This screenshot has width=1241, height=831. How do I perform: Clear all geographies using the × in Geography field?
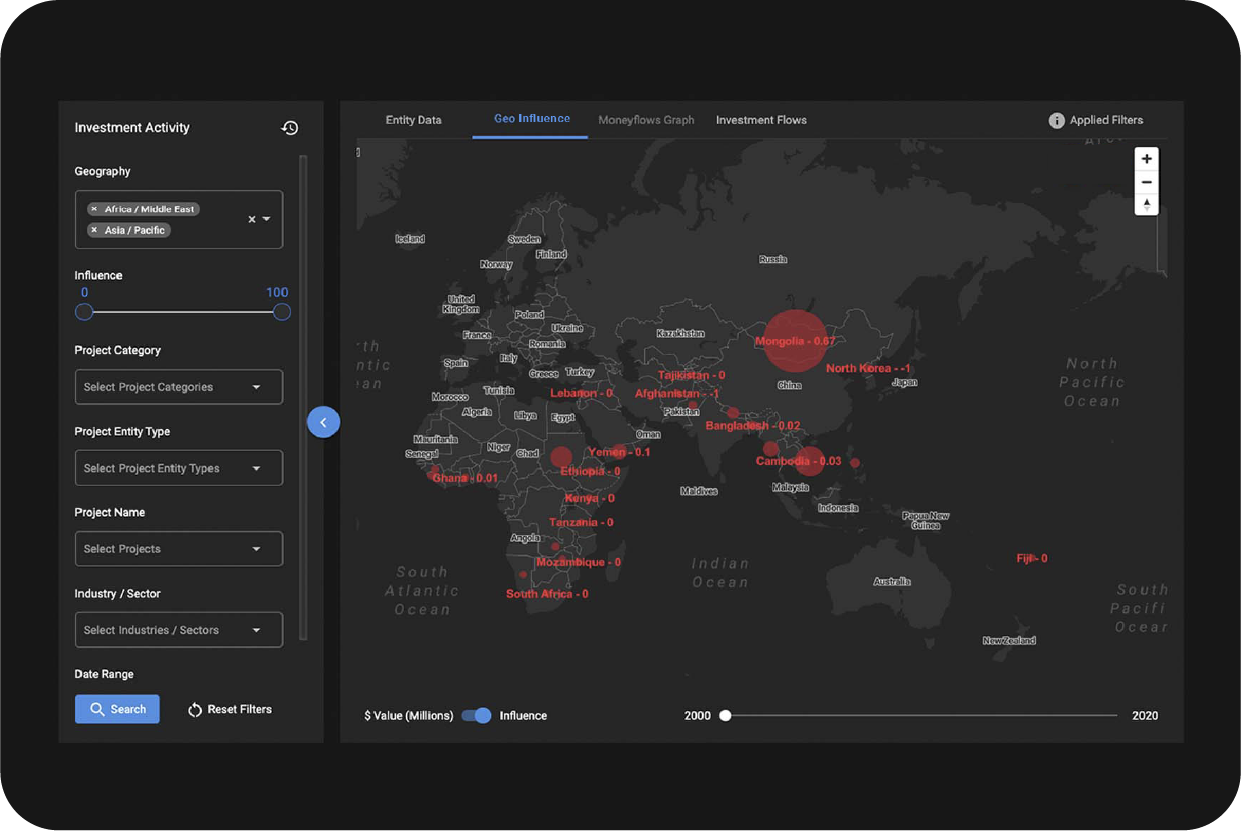coord(250,219)
